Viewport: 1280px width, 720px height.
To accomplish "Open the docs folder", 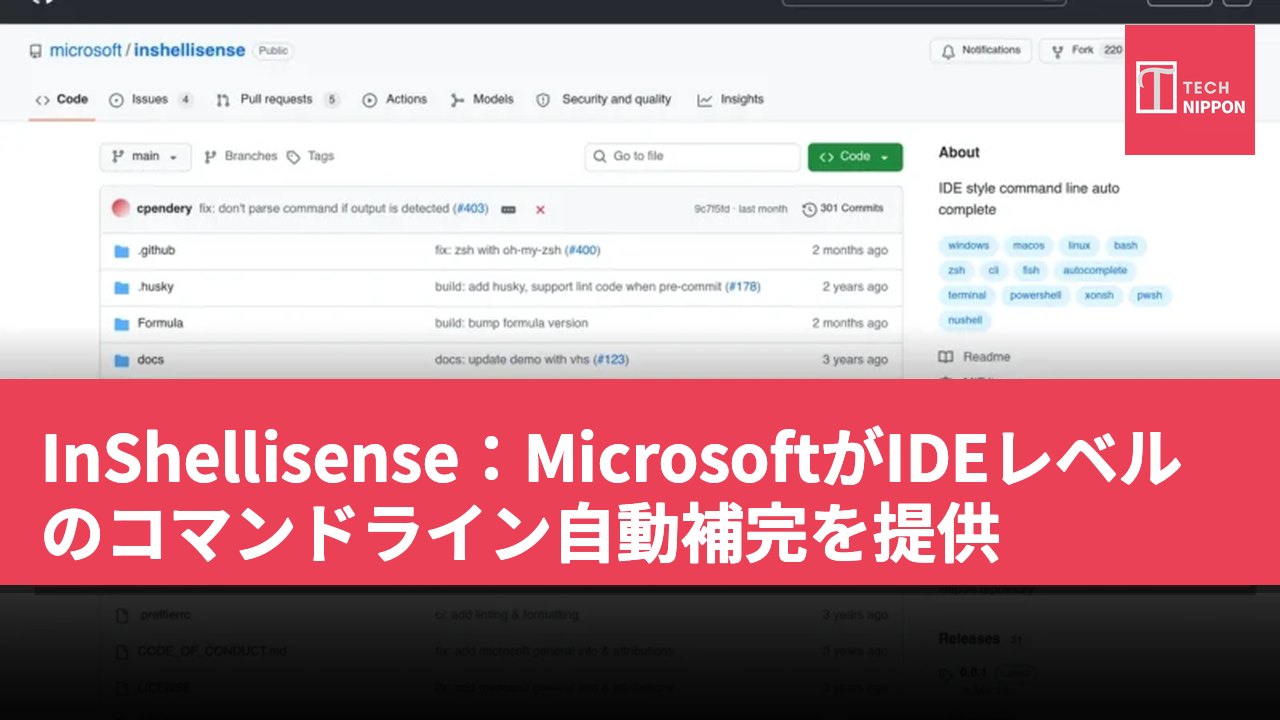I will 150,360.
